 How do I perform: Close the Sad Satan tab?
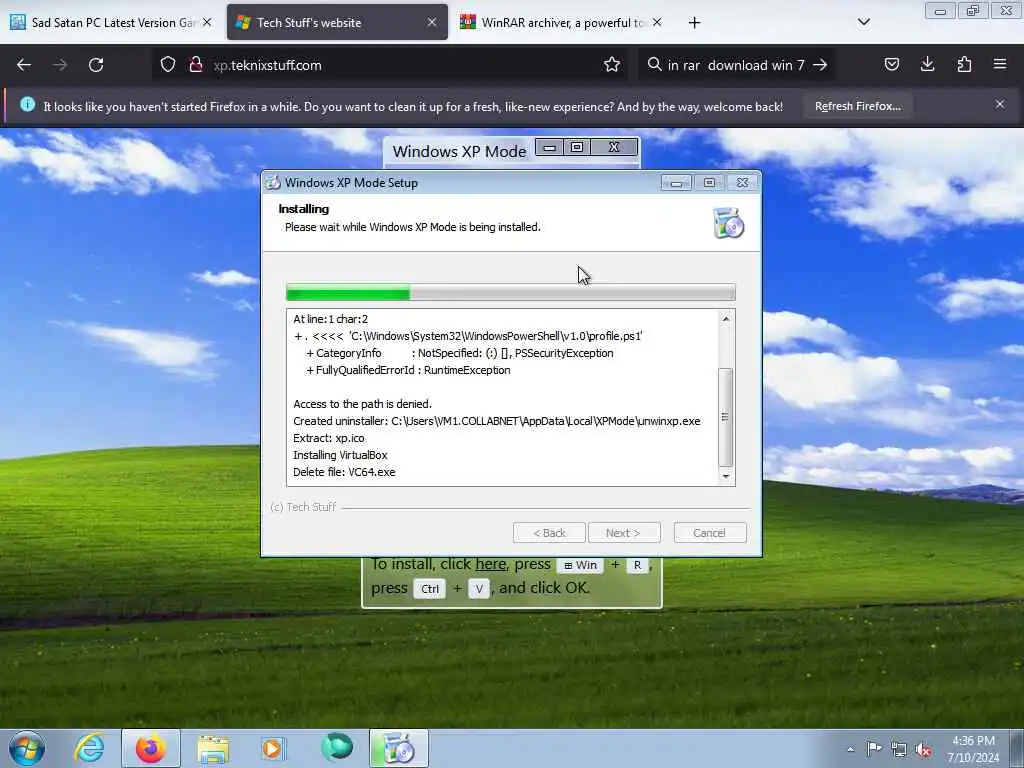[x=207, y=22]
